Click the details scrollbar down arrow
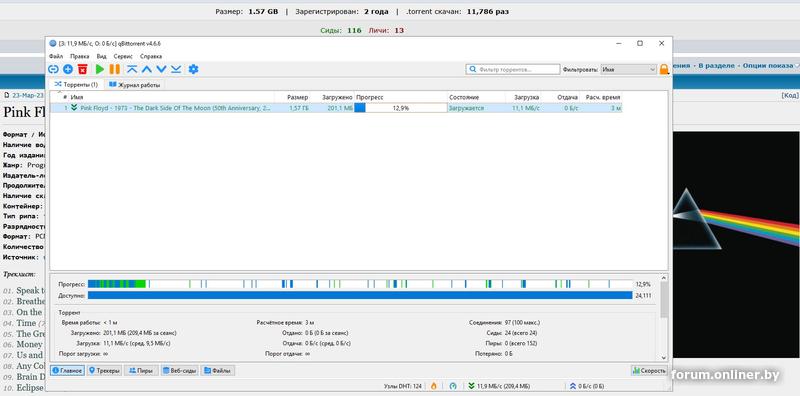This screenshot has width=800, height=396. [x=664, y=358]
